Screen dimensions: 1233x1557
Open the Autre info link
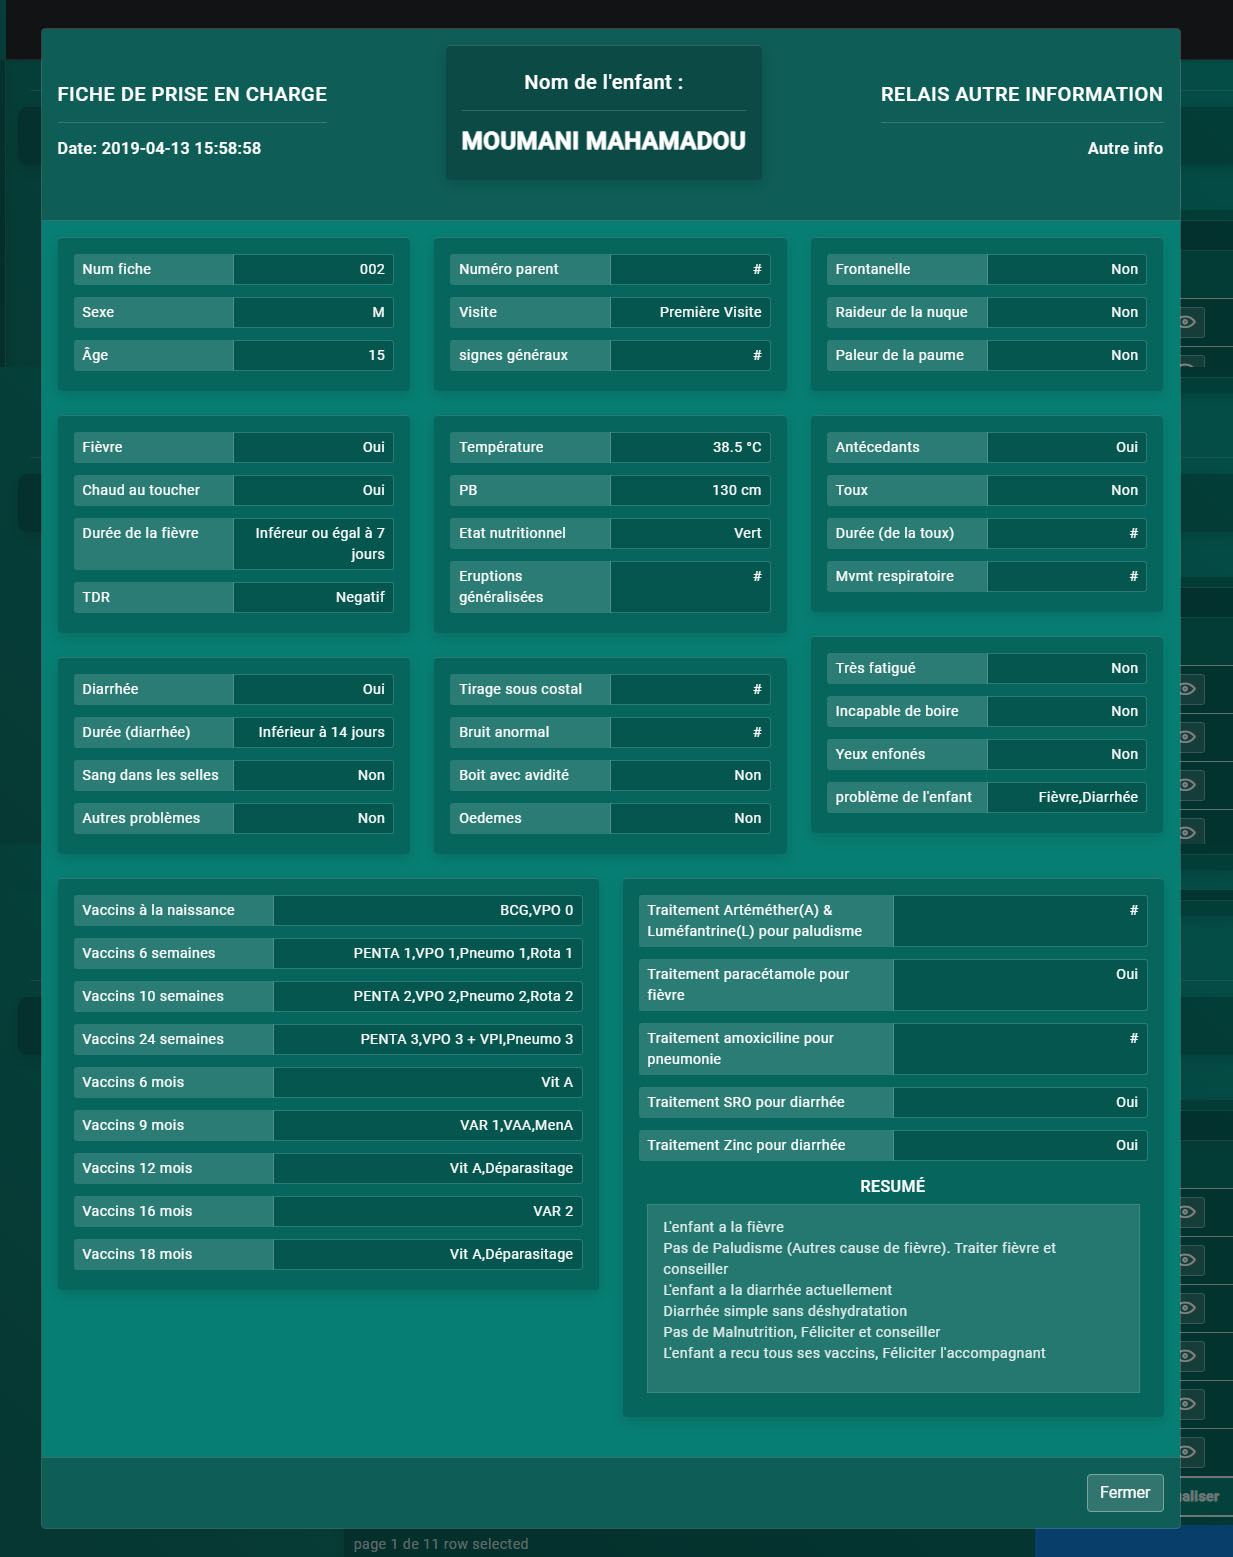pos(1124,148)
